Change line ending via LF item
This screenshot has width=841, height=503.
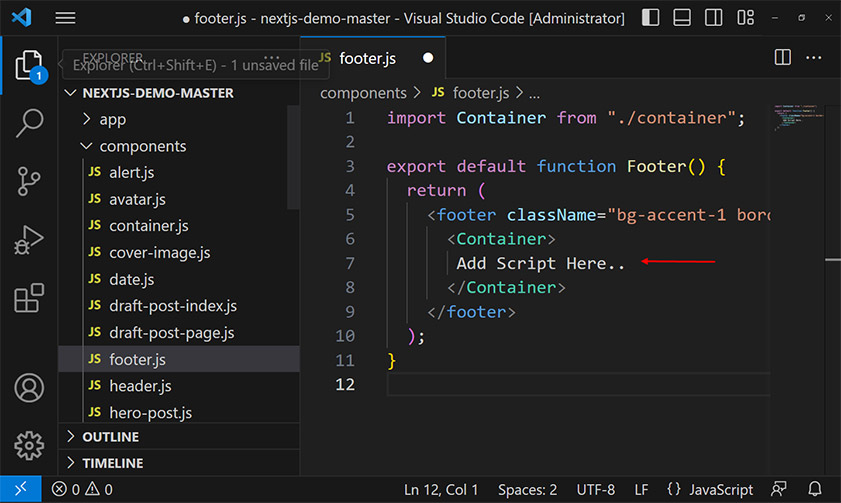[641, 489]
